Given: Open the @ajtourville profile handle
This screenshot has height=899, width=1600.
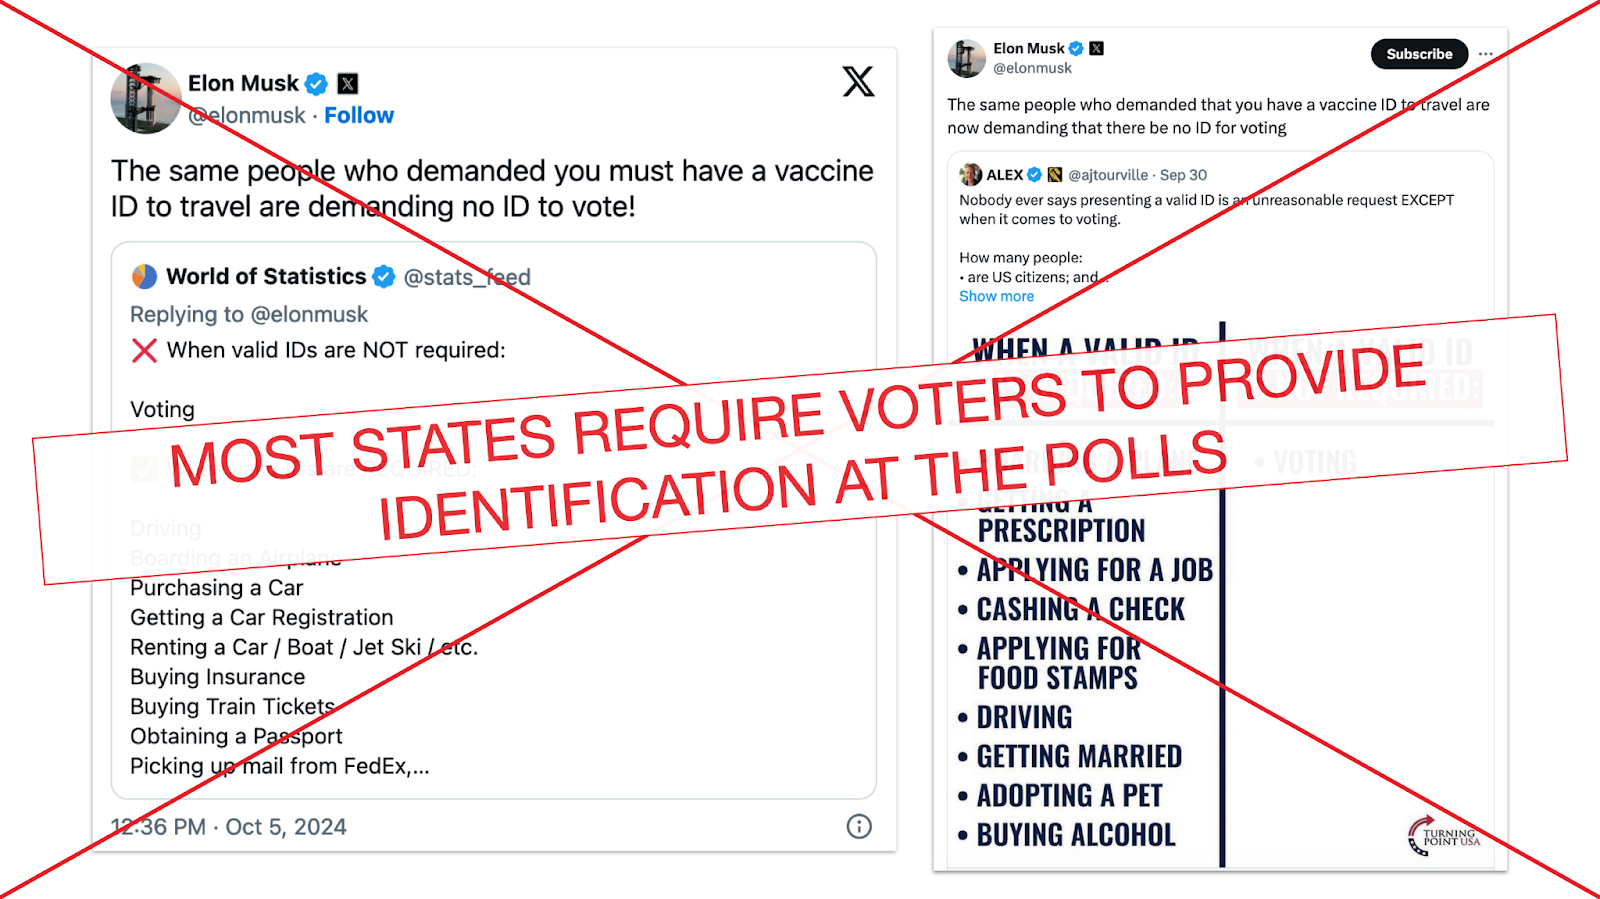Looking at the screenshot, I should 1108,175.
